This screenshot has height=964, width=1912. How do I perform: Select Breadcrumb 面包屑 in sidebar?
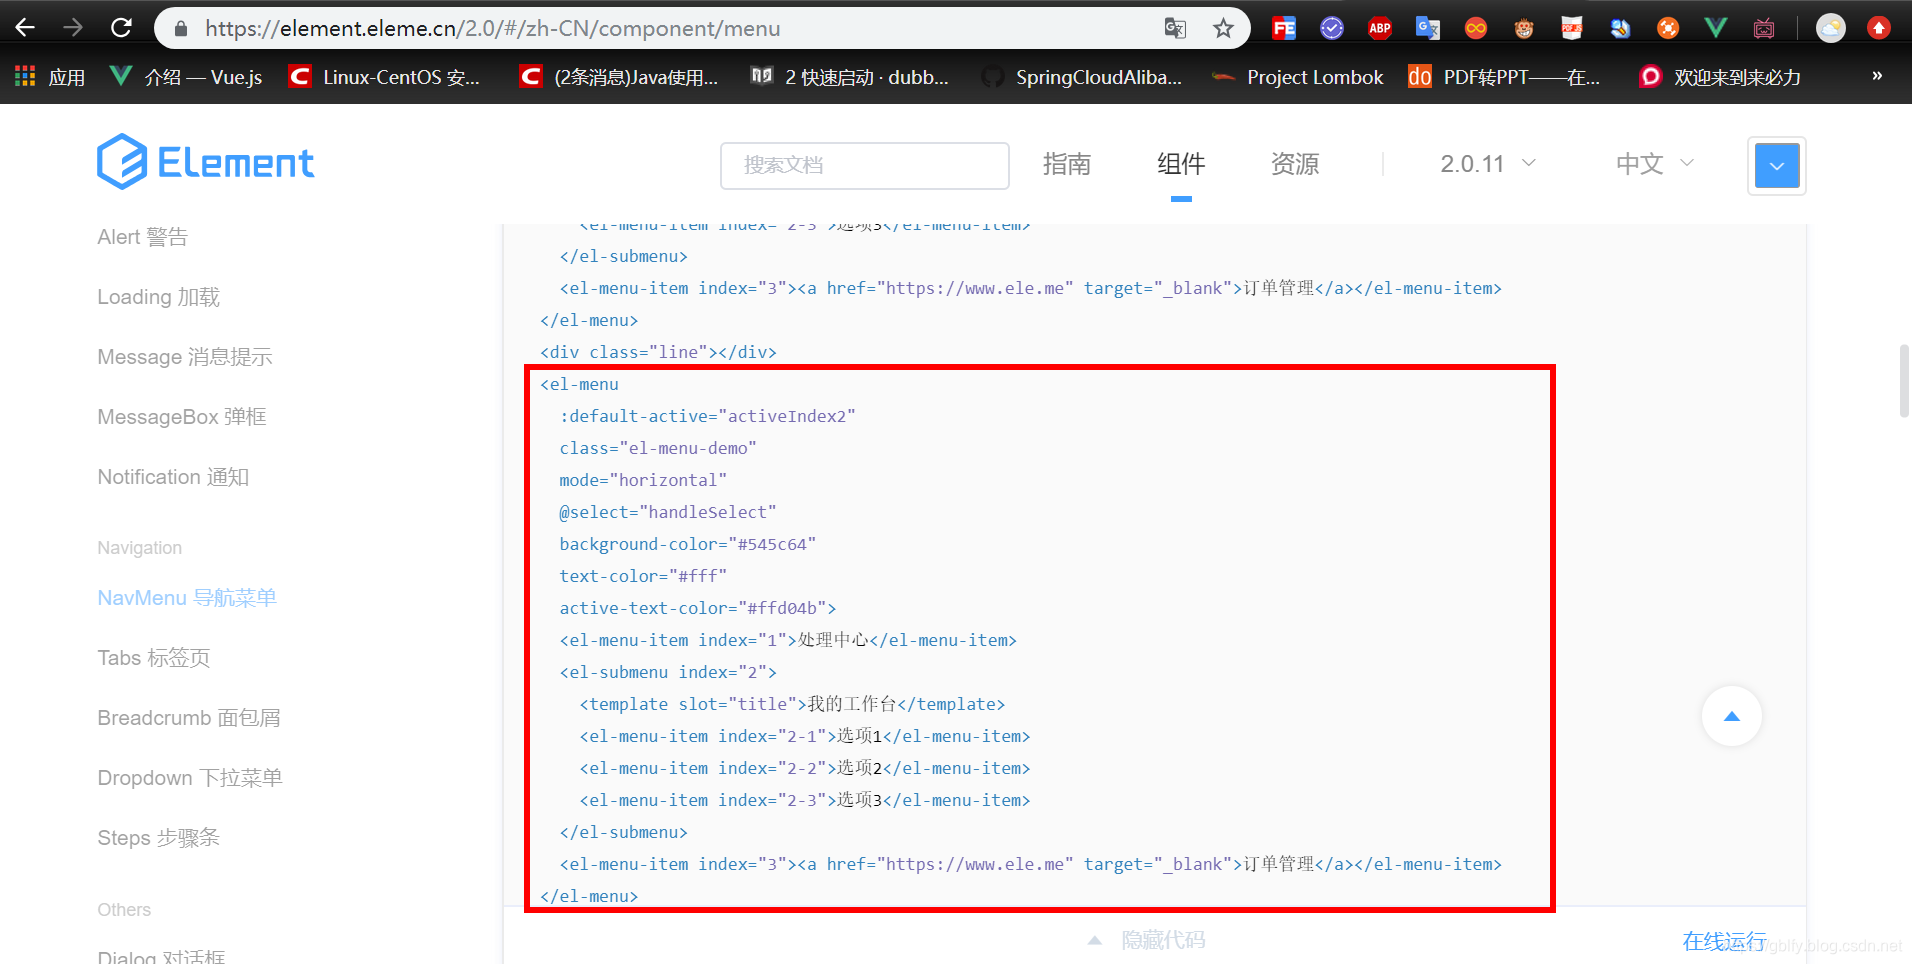[x=189, y=718]
